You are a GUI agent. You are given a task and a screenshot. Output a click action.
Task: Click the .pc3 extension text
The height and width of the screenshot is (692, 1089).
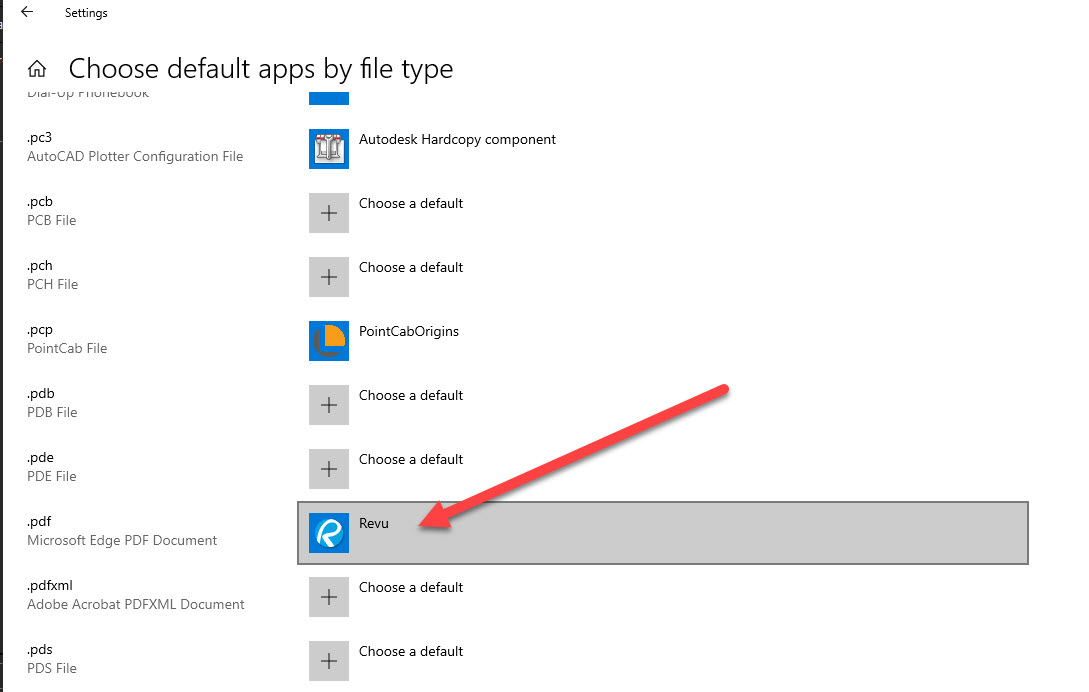click(x=40, y=138)
